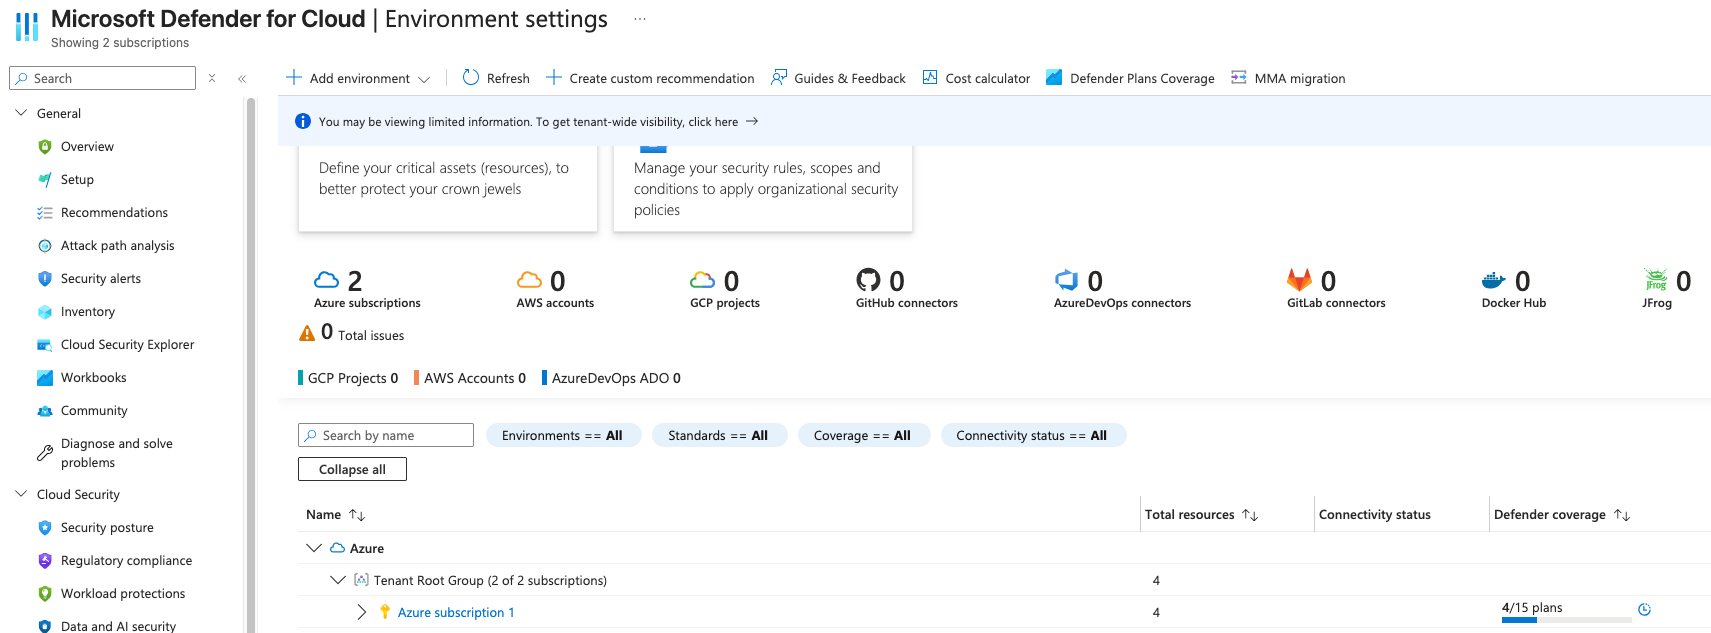Open Recommendations list icon
Image resolution: width=1711 pixels, height=633 pixels.
click(x=45, y=213)
